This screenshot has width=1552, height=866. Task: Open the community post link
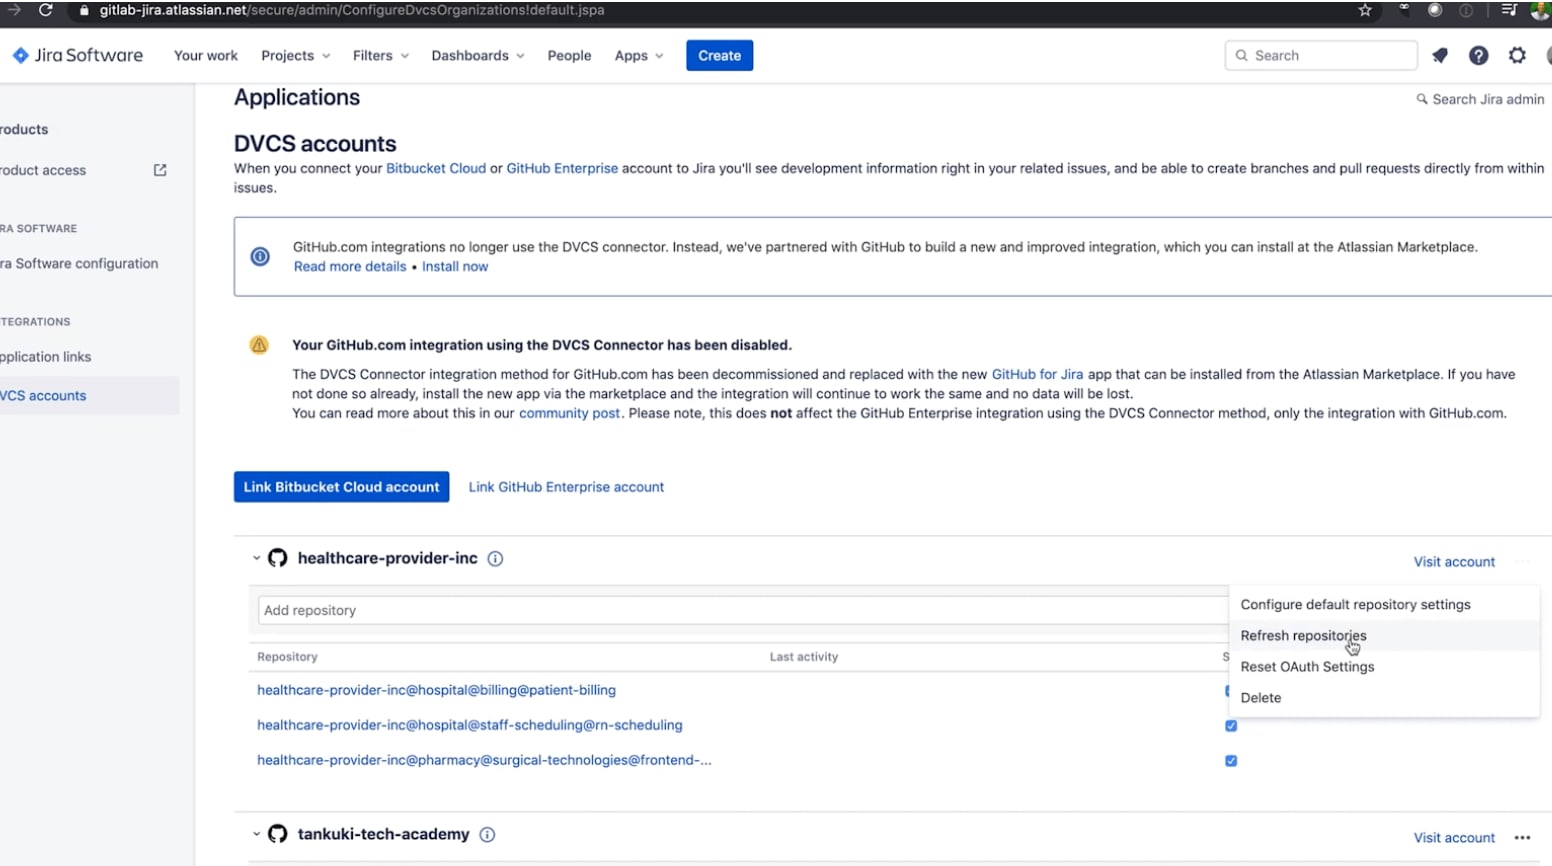pyautogui.click(x=569, y=413)
